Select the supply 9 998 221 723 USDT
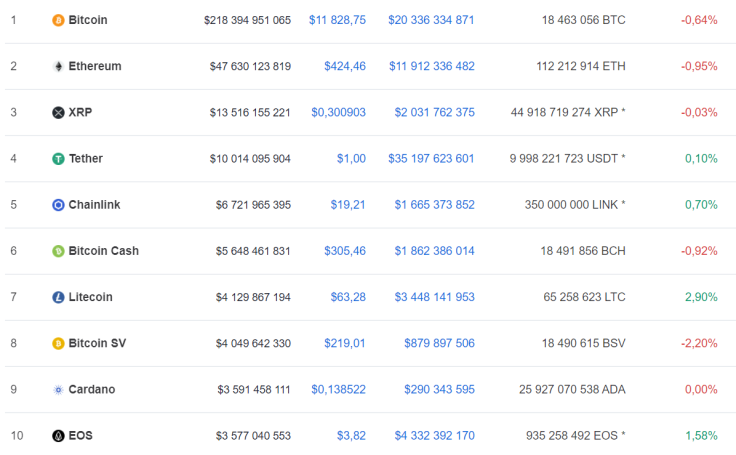 564,159
